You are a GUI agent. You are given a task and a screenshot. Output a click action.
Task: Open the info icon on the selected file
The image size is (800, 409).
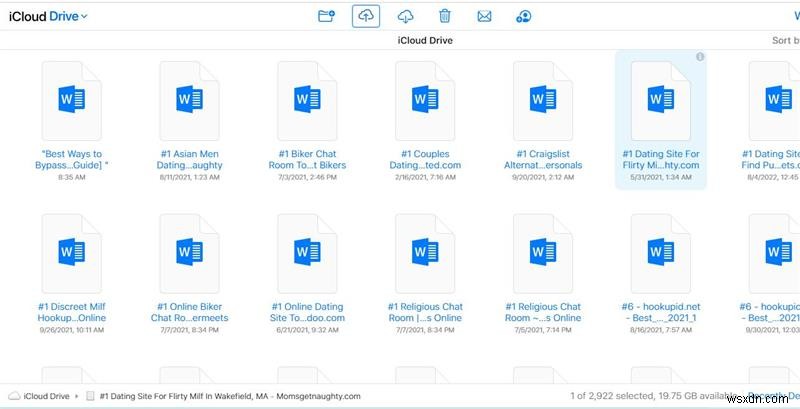[700, 57]
